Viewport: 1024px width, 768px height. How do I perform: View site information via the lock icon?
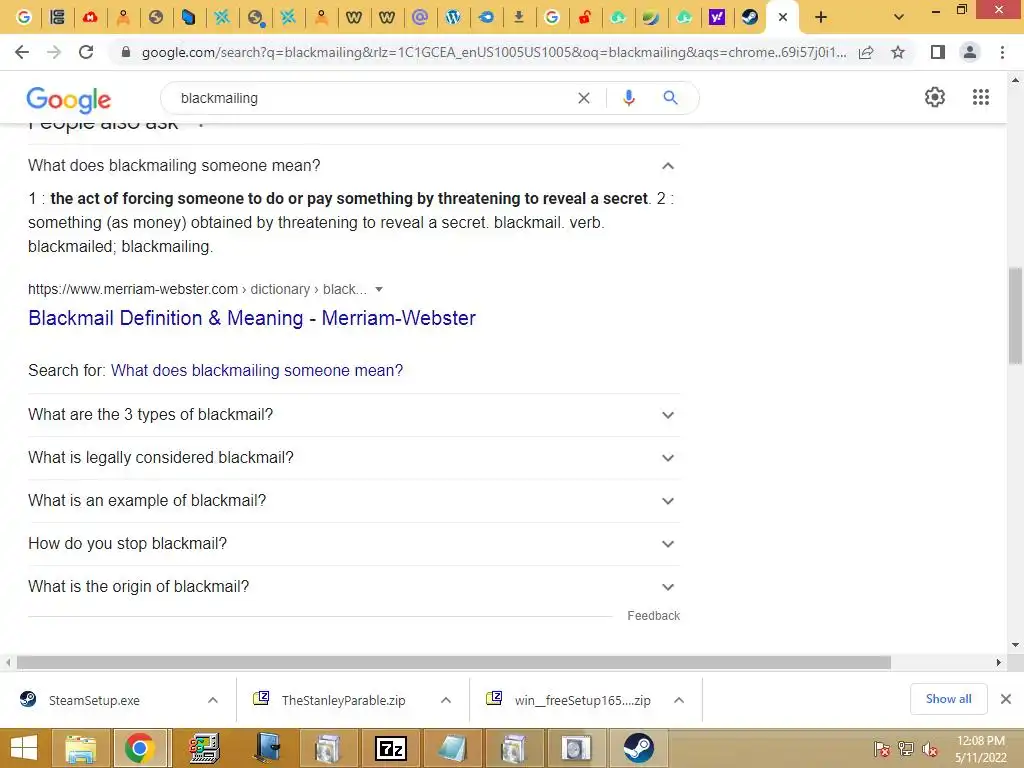coord(126,52)
